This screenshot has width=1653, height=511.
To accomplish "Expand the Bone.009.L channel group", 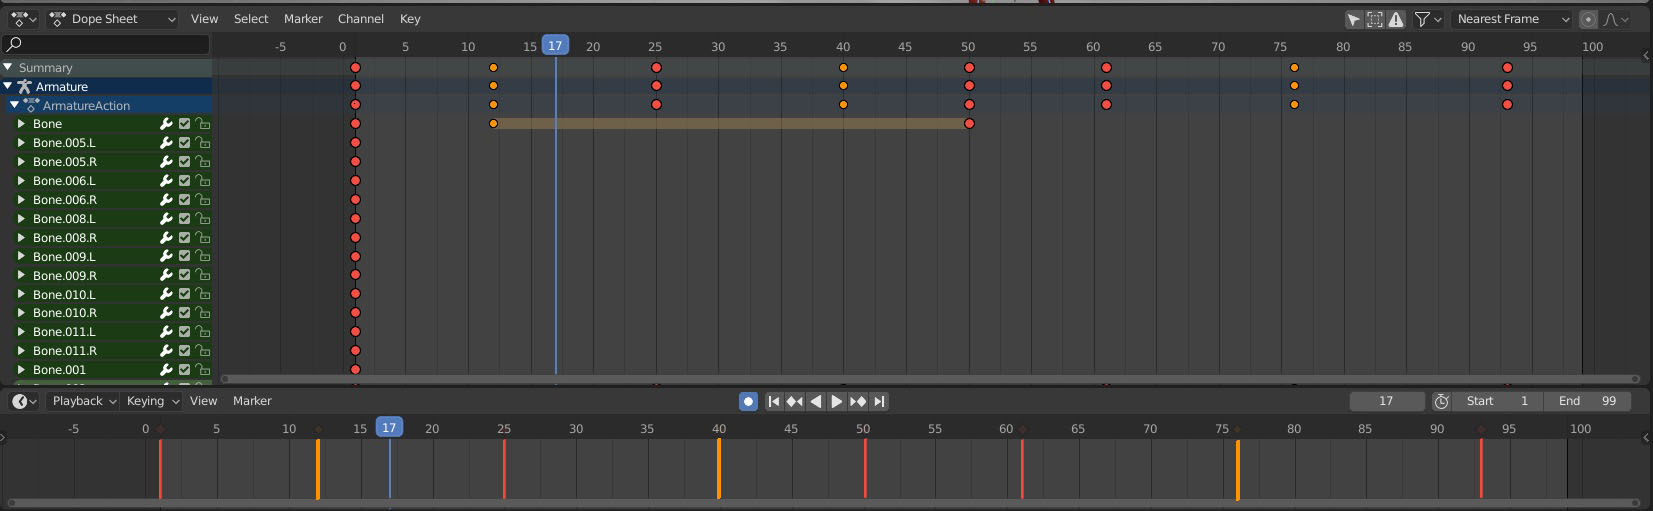I will [x=21, y=256].
